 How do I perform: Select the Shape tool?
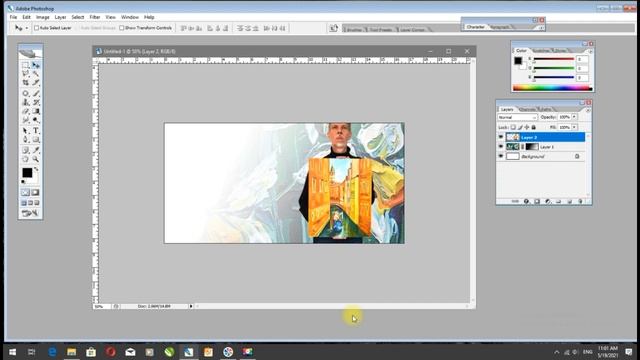click(x=36, y=140)
